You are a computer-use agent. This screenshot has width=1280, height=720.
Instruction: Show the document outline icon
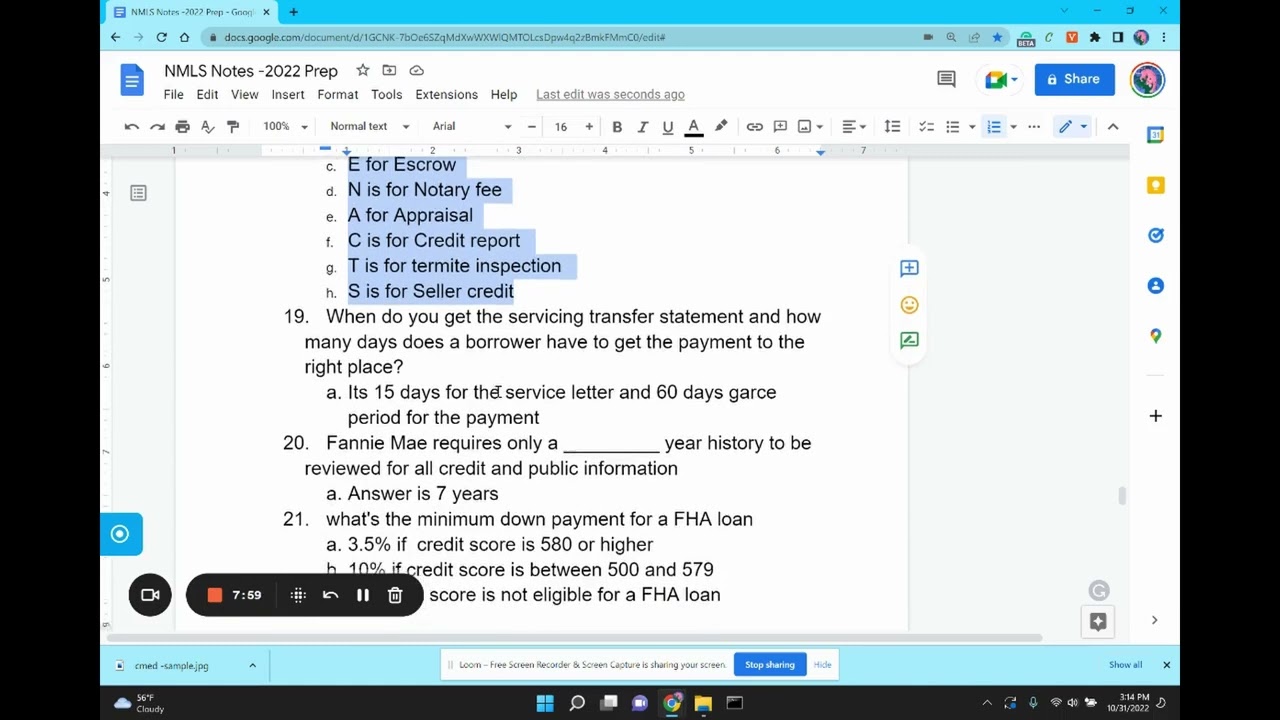click(x=139, y=193)
